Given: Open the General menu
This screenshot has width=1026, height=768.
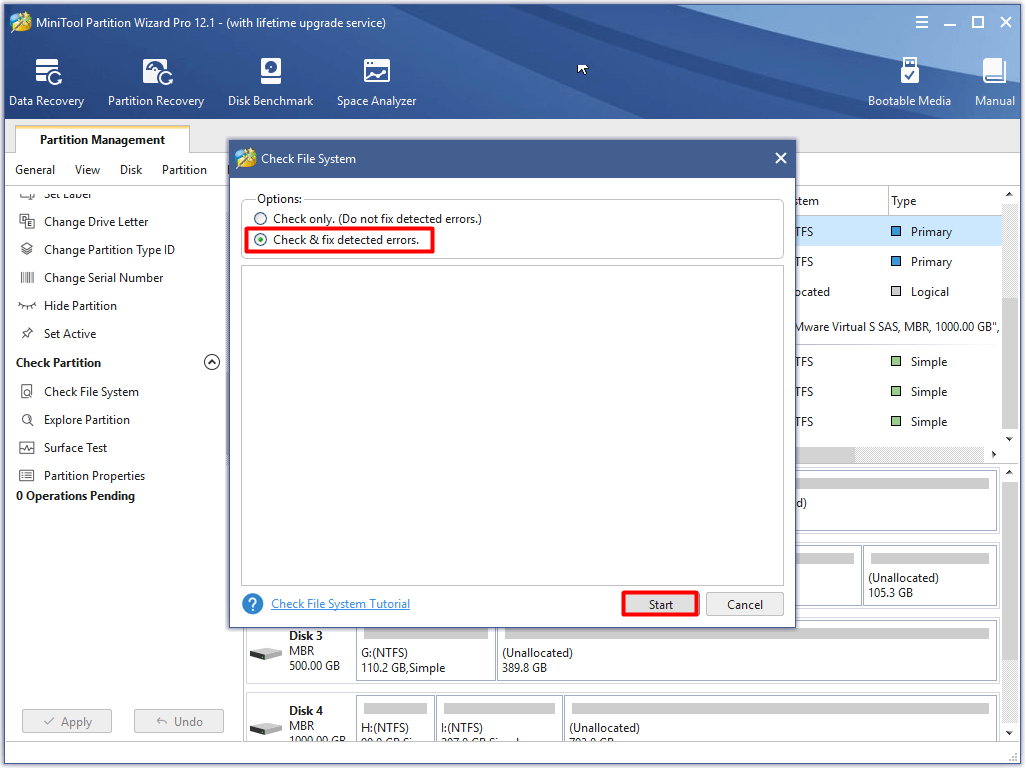Looking at the screenshot, I should tap(35, 169).
